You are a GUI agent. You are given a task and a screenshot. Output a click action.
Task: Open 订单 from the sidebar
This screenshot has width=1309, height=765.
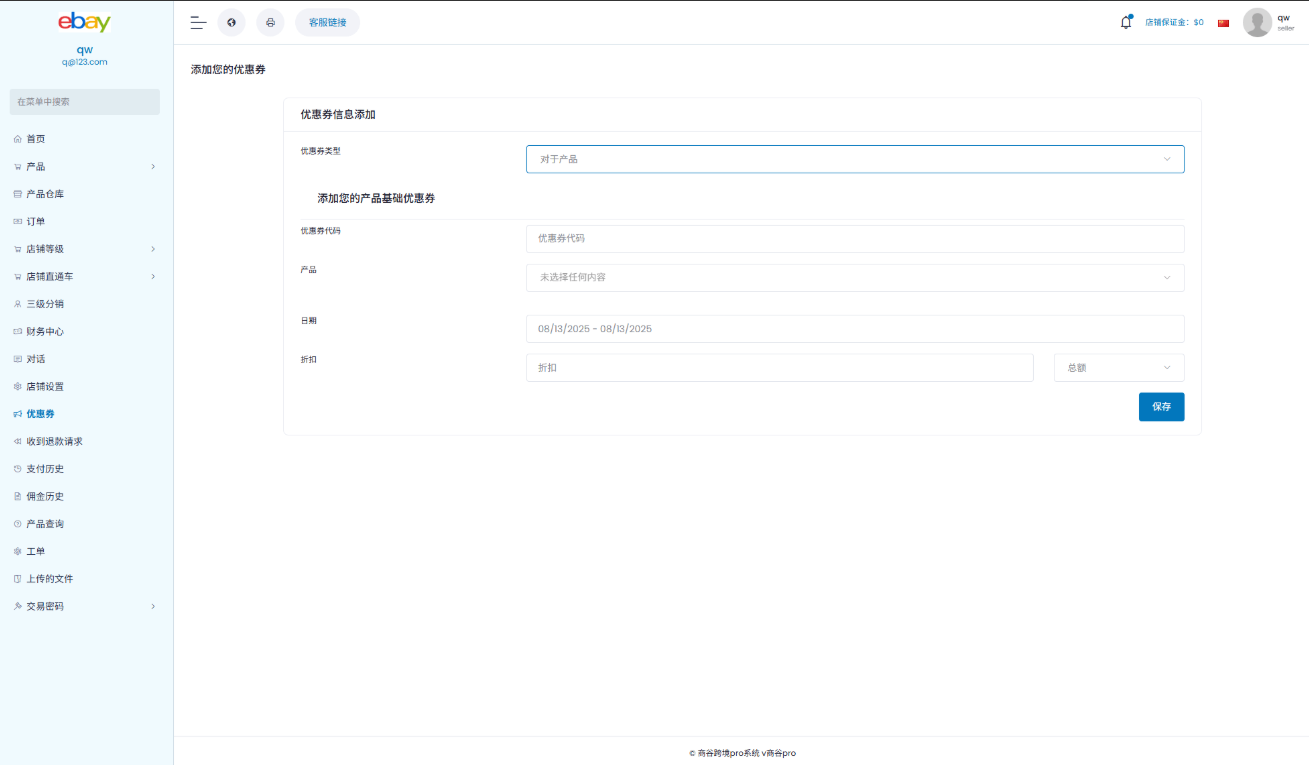click(35, 221)
